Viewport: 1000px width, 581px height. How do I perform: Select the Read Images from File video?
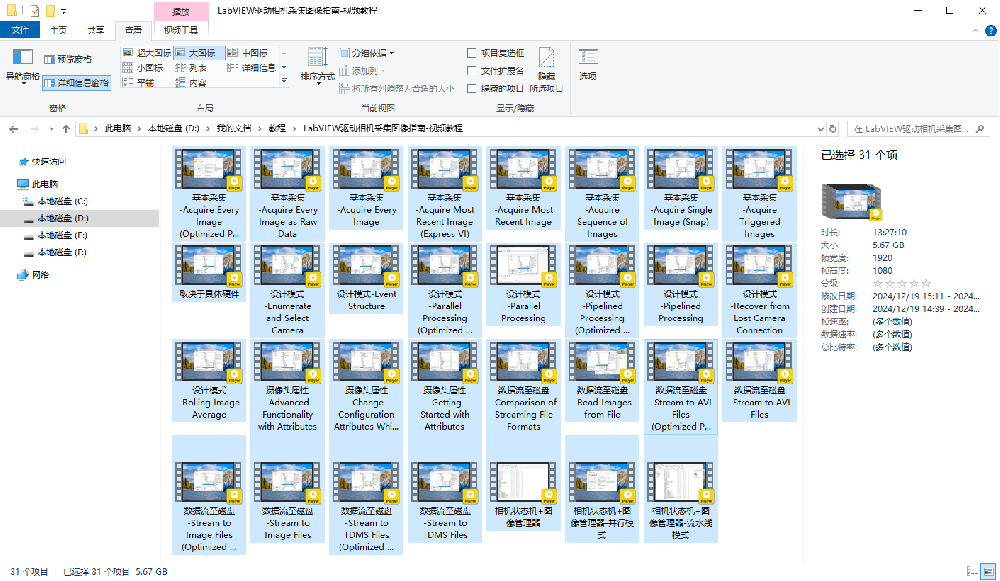pyautogui.click(x=601, y=381)
